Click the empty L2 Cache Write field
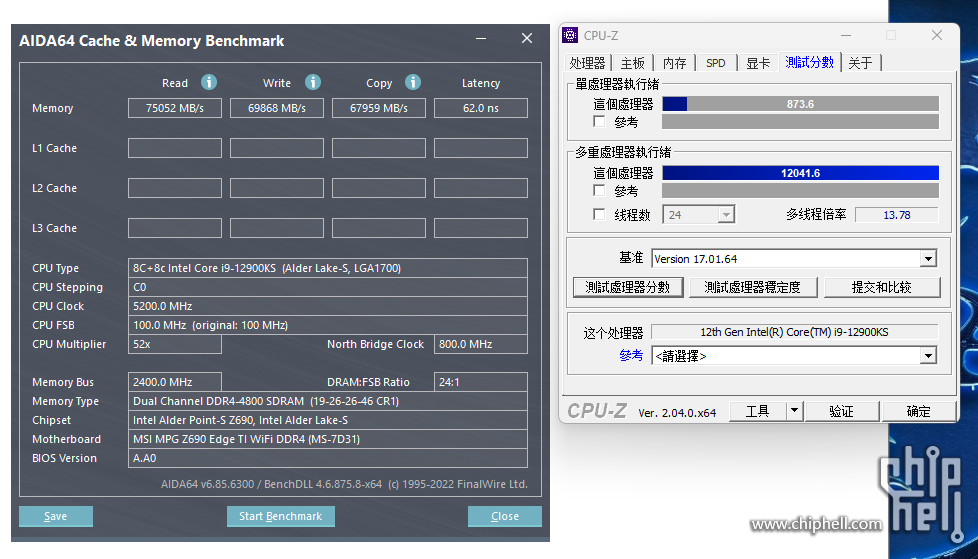Viewport: 978px width, 559px height. pos(277,188)
